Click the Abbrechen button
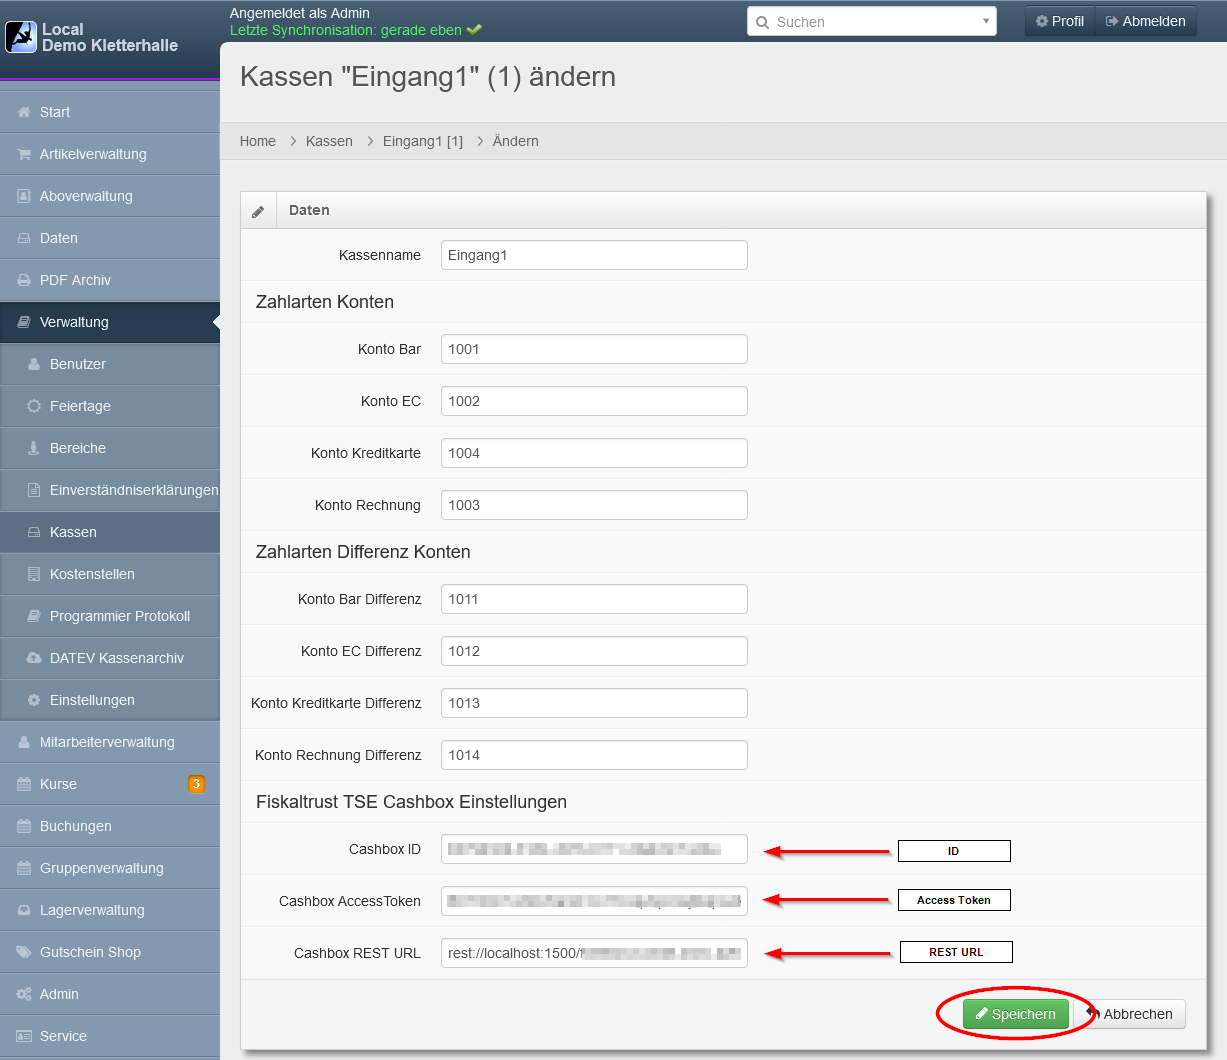Screen dimensions: 1227x1060 tap(1129, 1014)
